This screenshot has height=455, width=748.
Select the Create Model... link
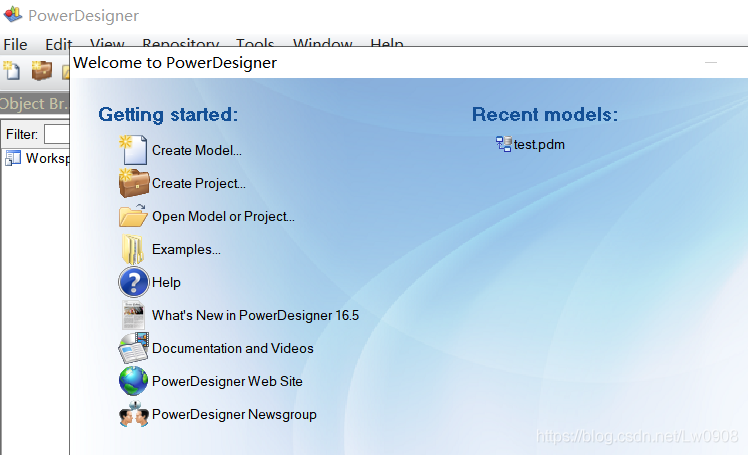click(x=197, y=150)
